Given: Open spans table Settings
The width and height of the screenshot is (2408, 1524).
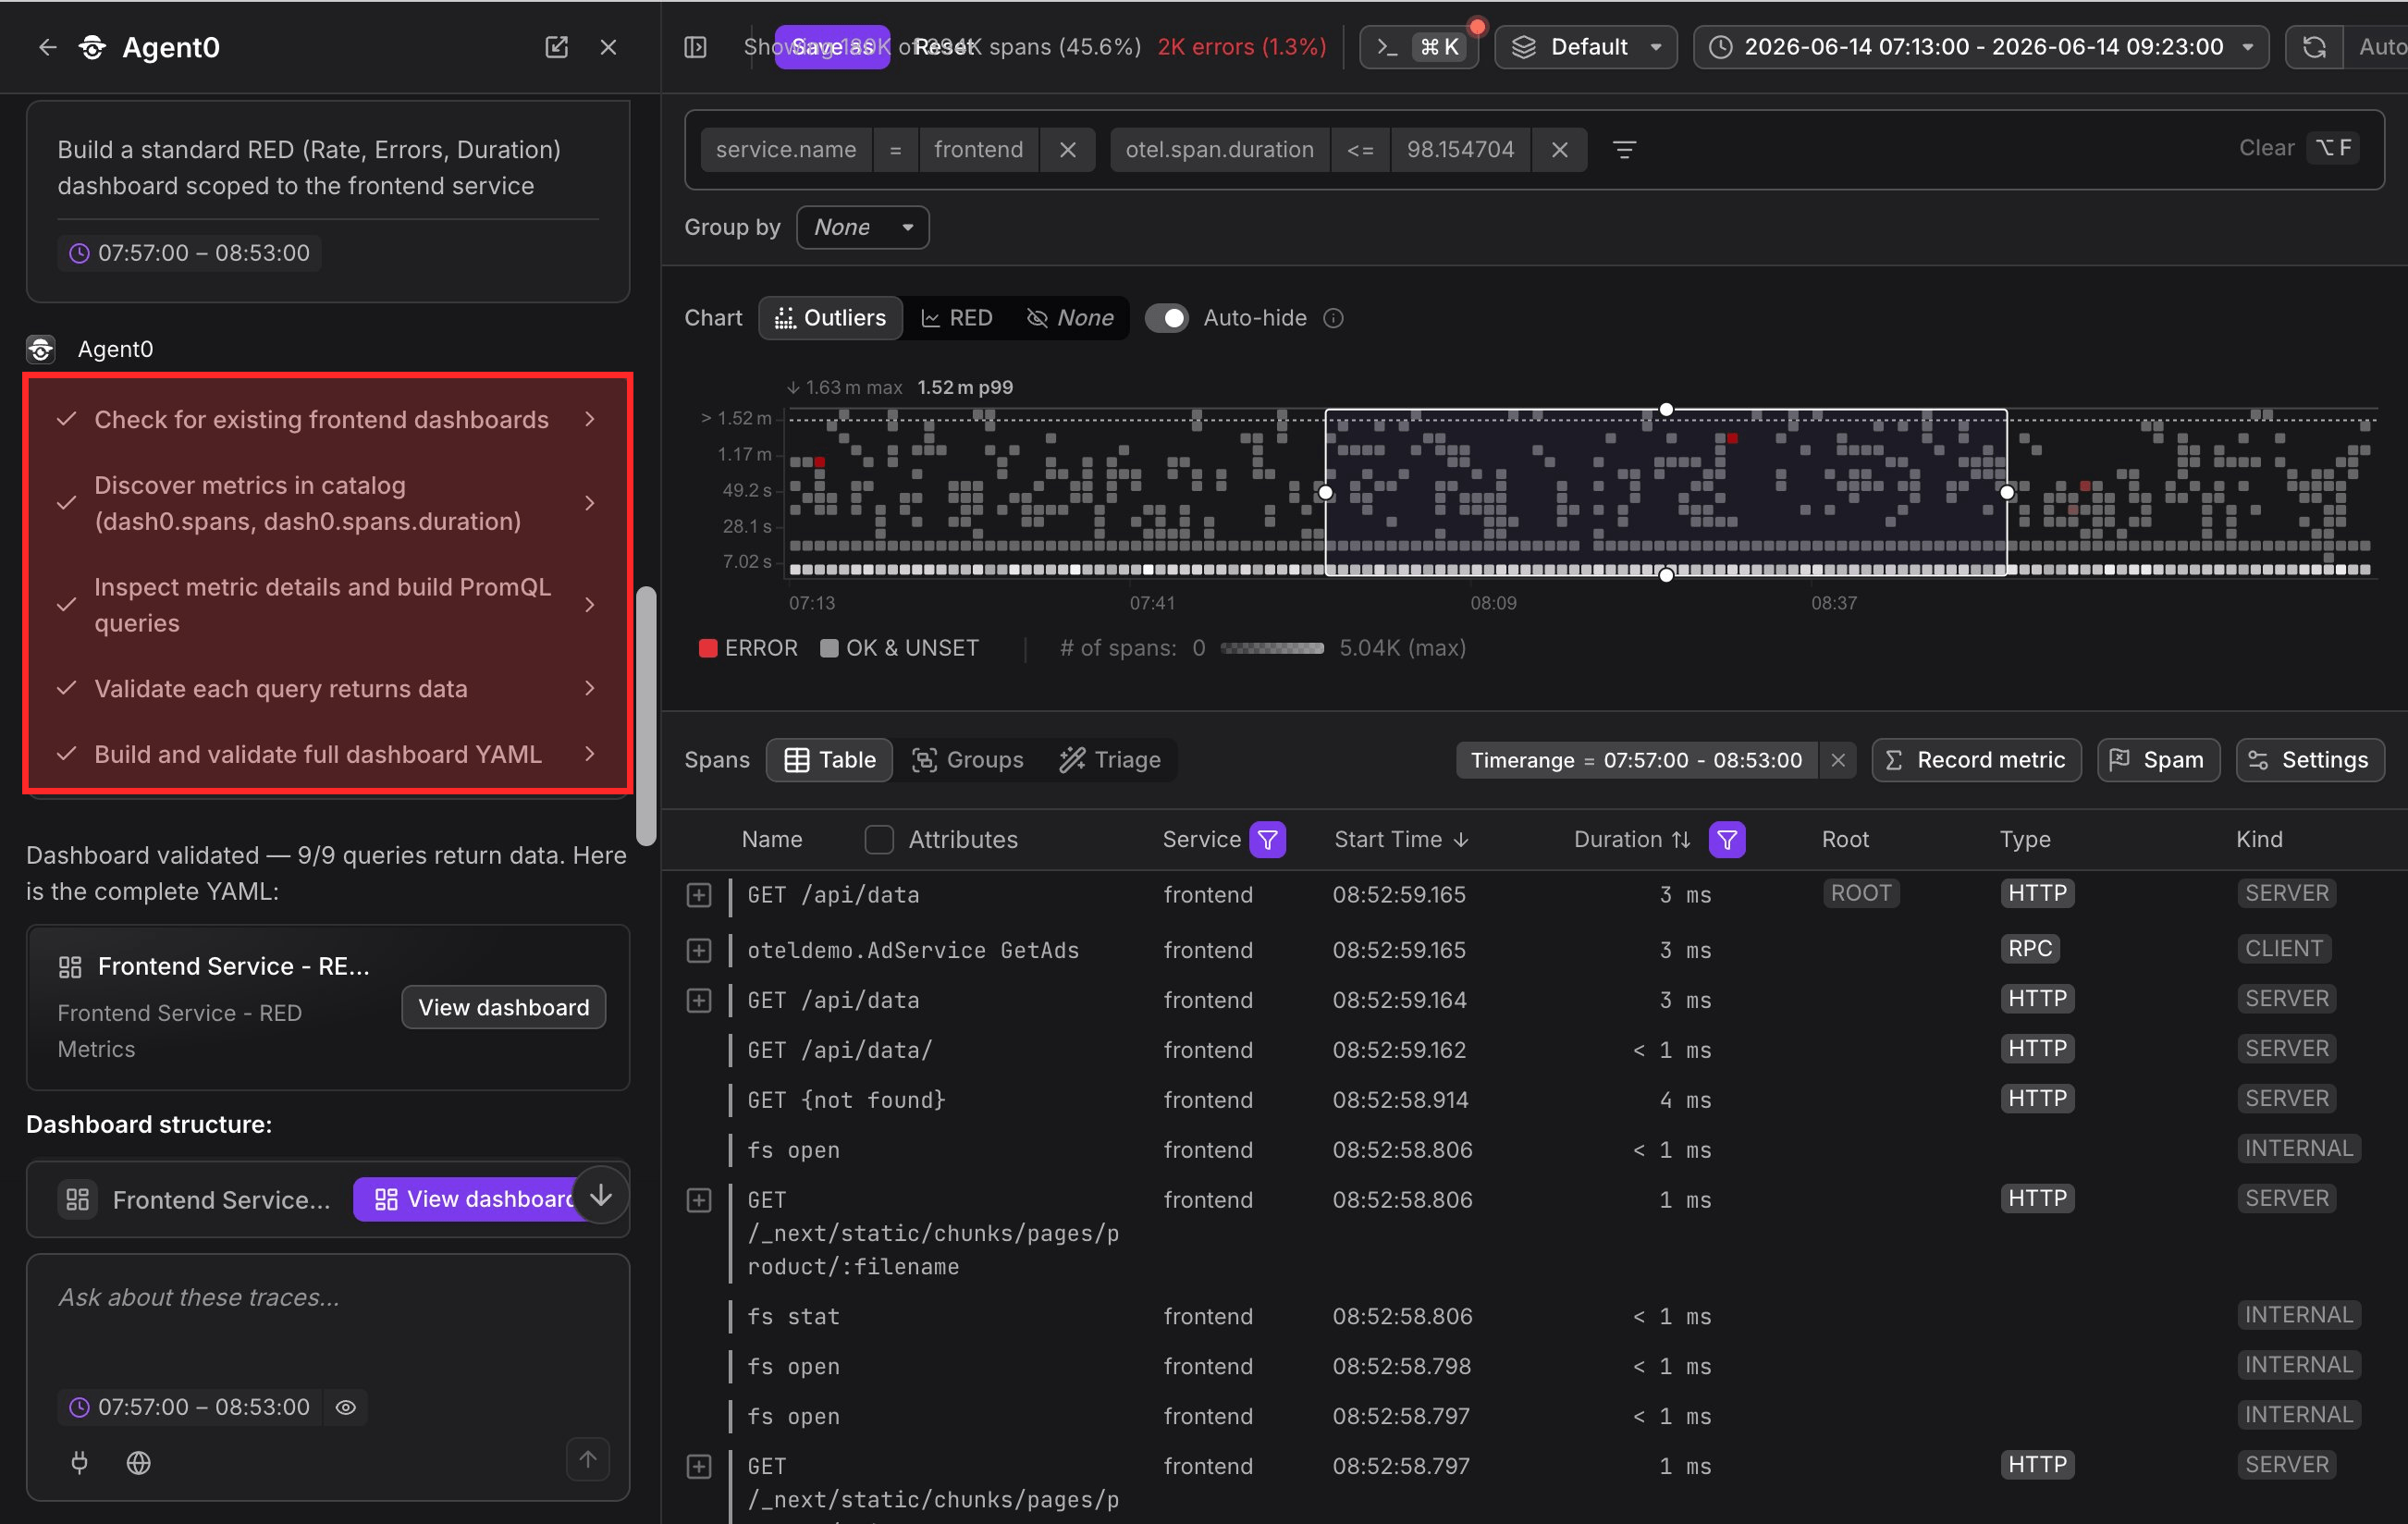Looking at the screenshot, I should point(2310,760).
